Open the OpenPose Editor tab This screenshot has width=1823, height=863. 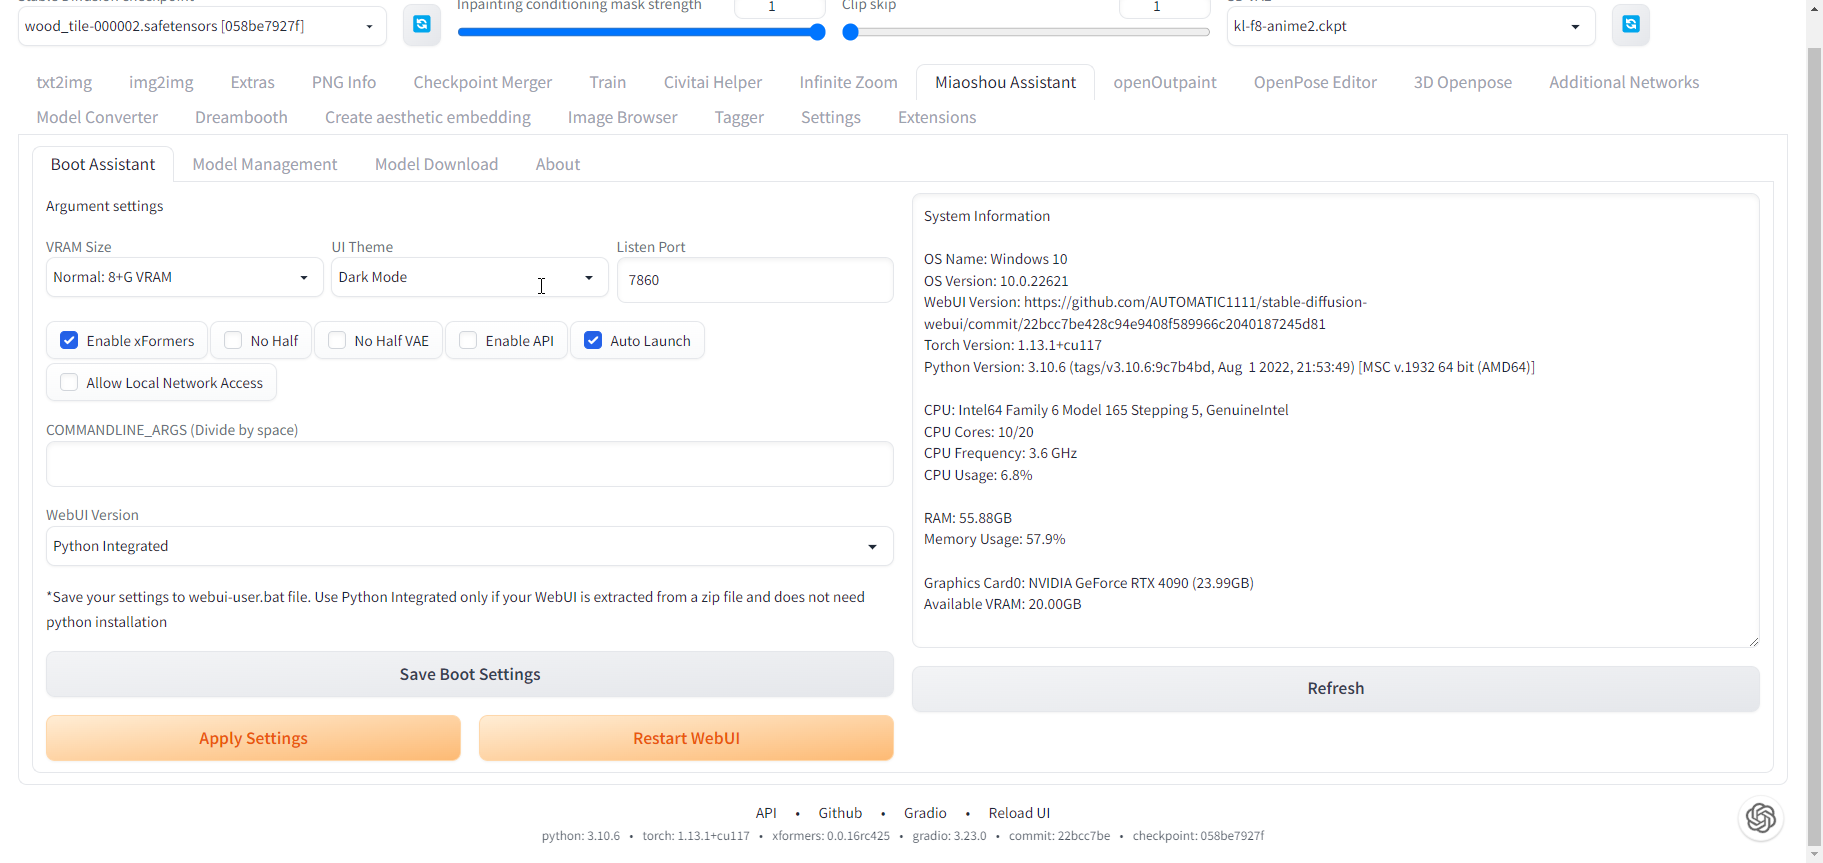click(x=1315, y=82)
